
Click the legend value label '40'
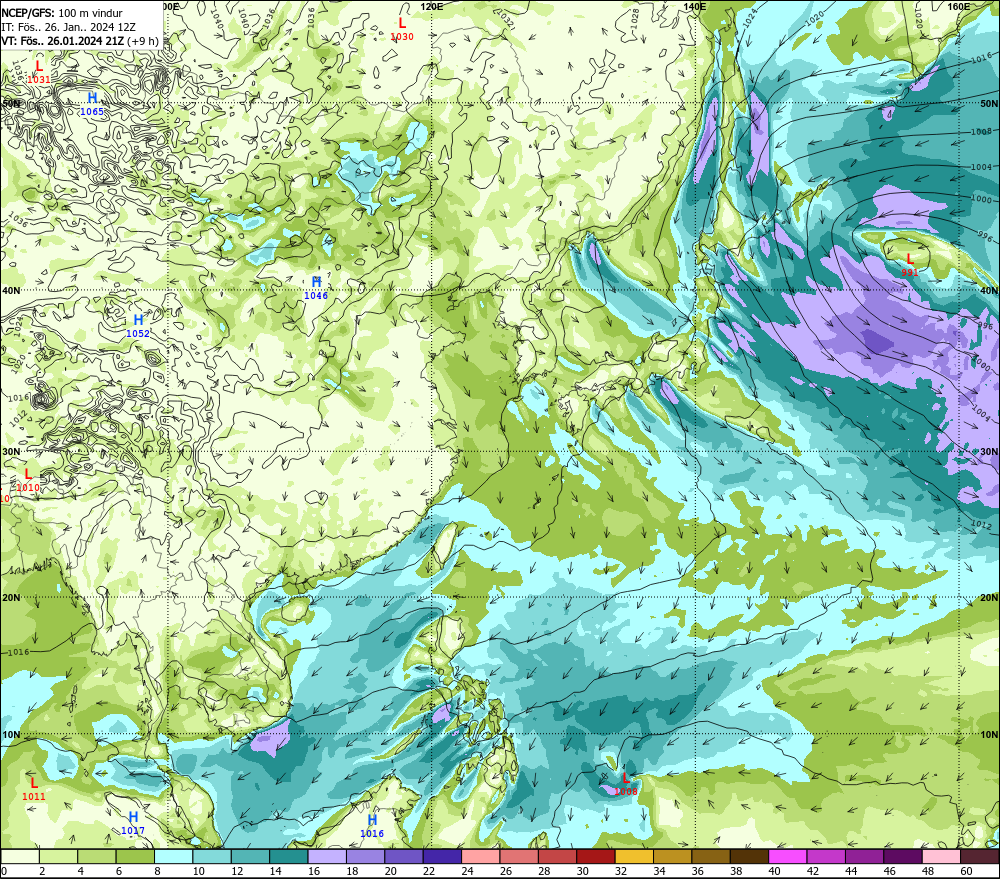pos(774,871)
